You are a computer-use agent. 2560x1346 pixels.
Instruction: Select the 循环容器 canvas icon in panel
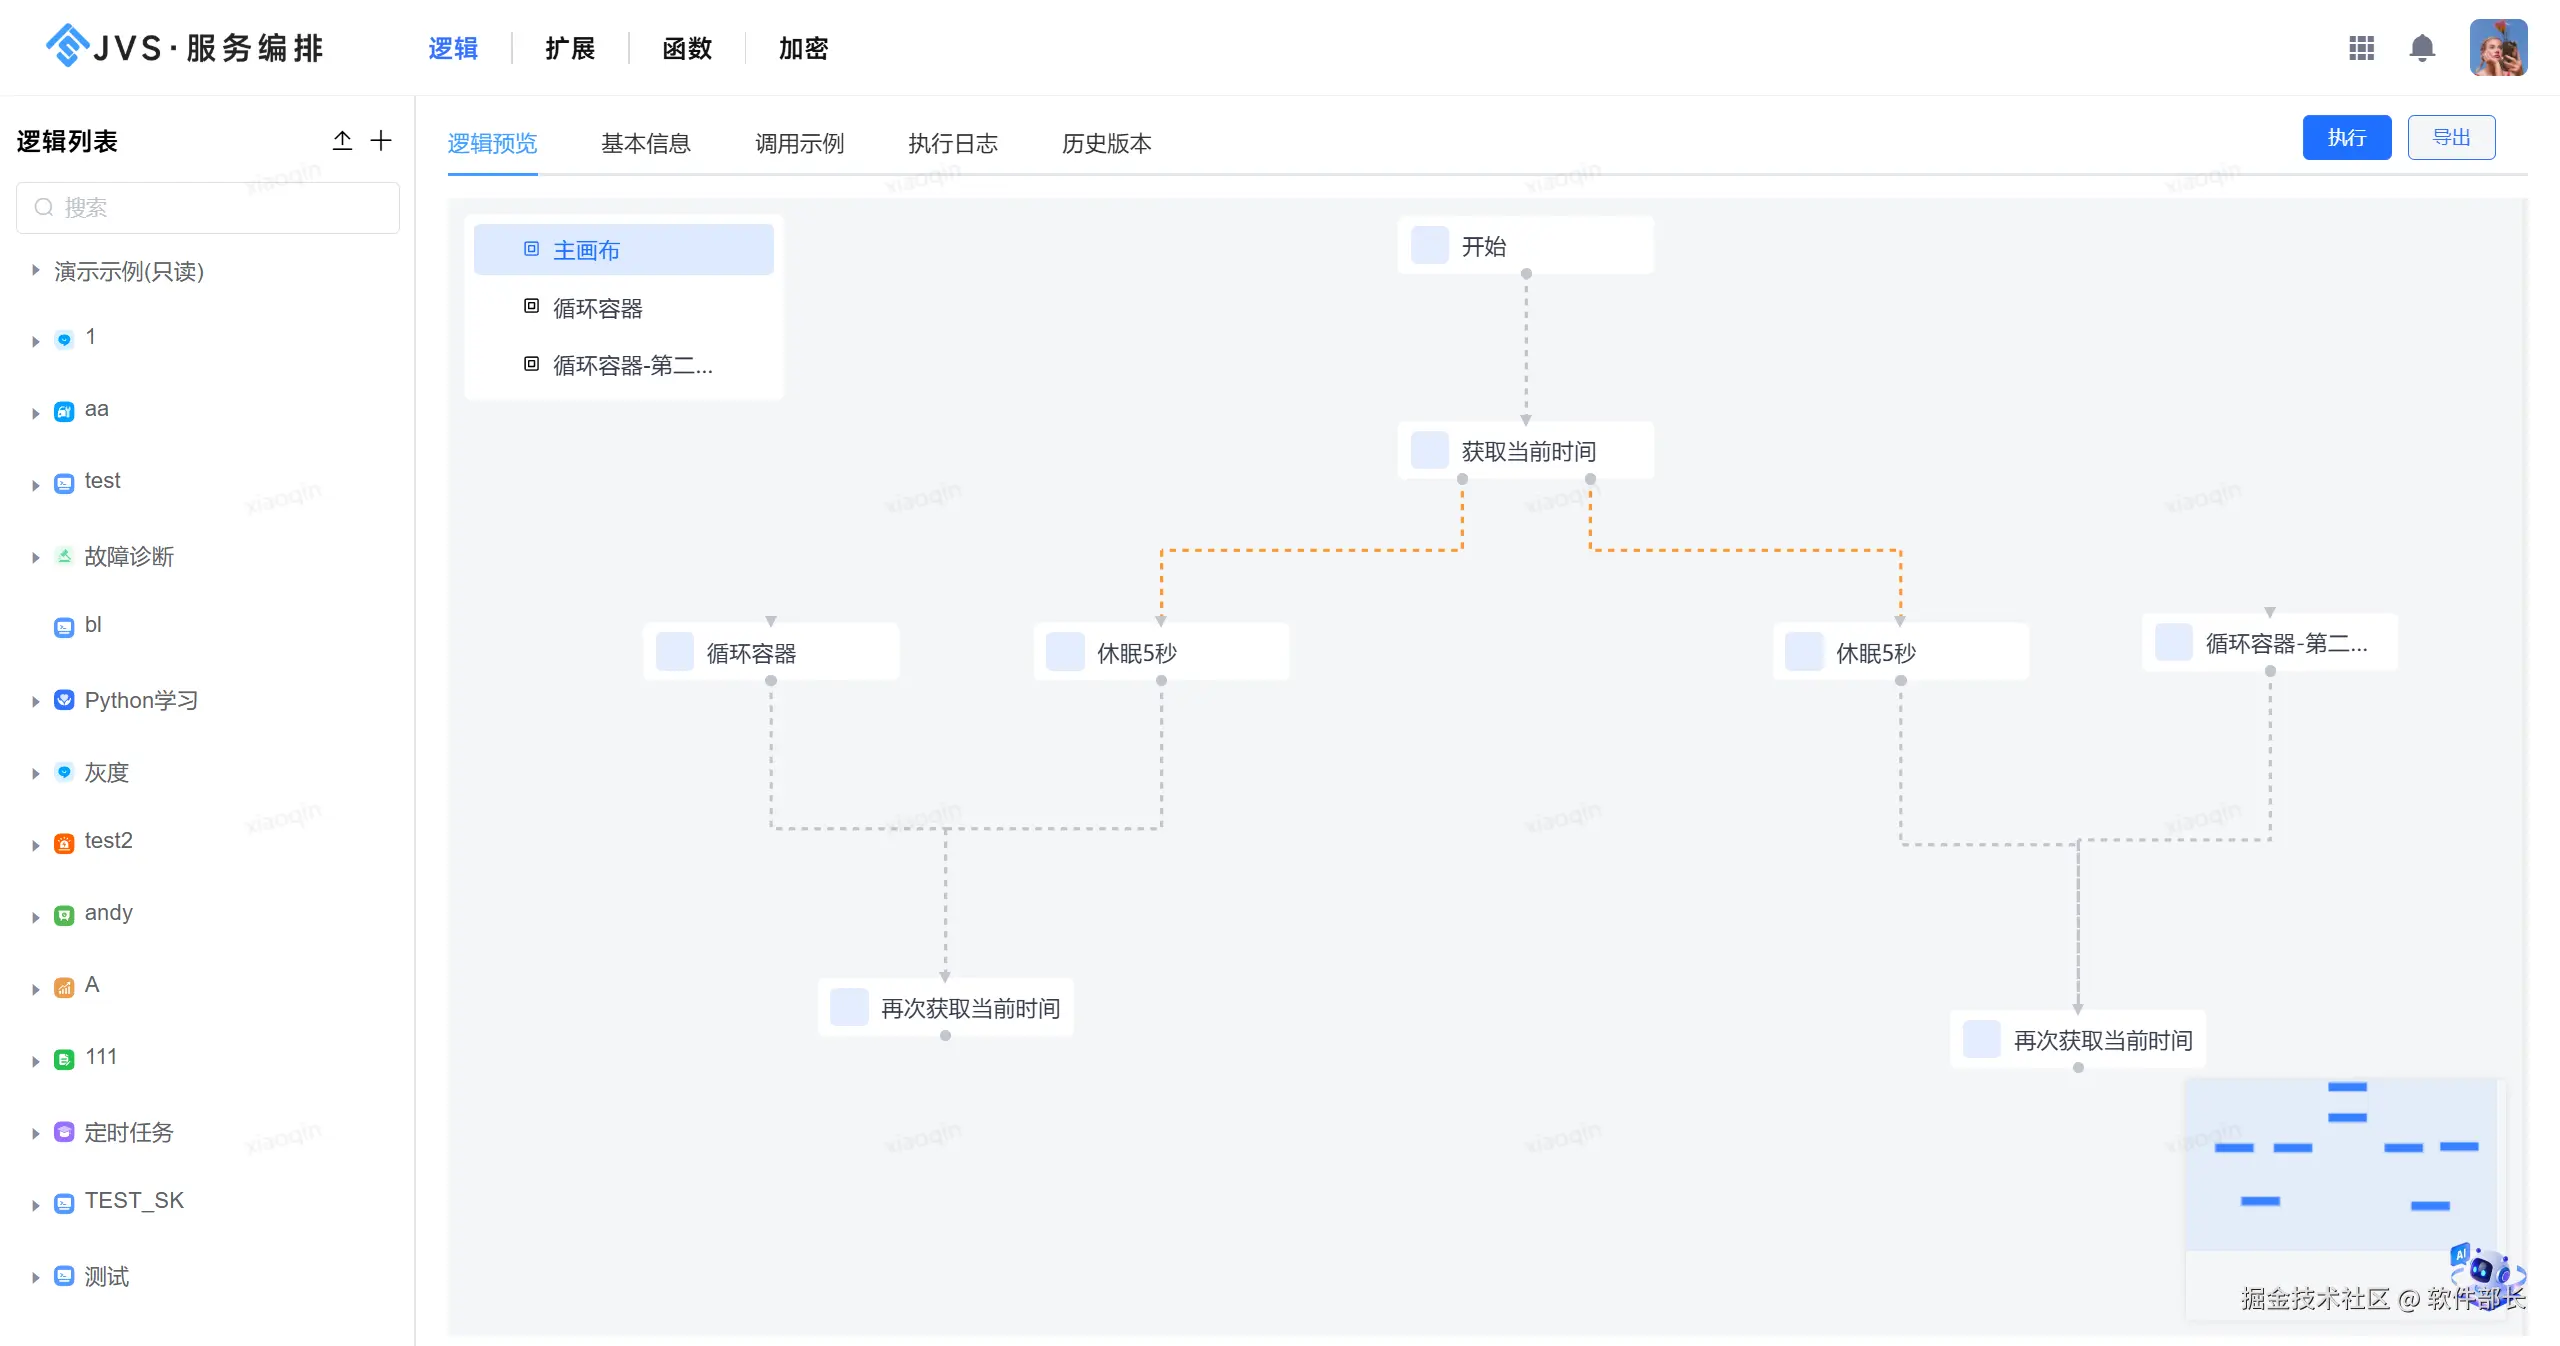(x=532, y=307)
